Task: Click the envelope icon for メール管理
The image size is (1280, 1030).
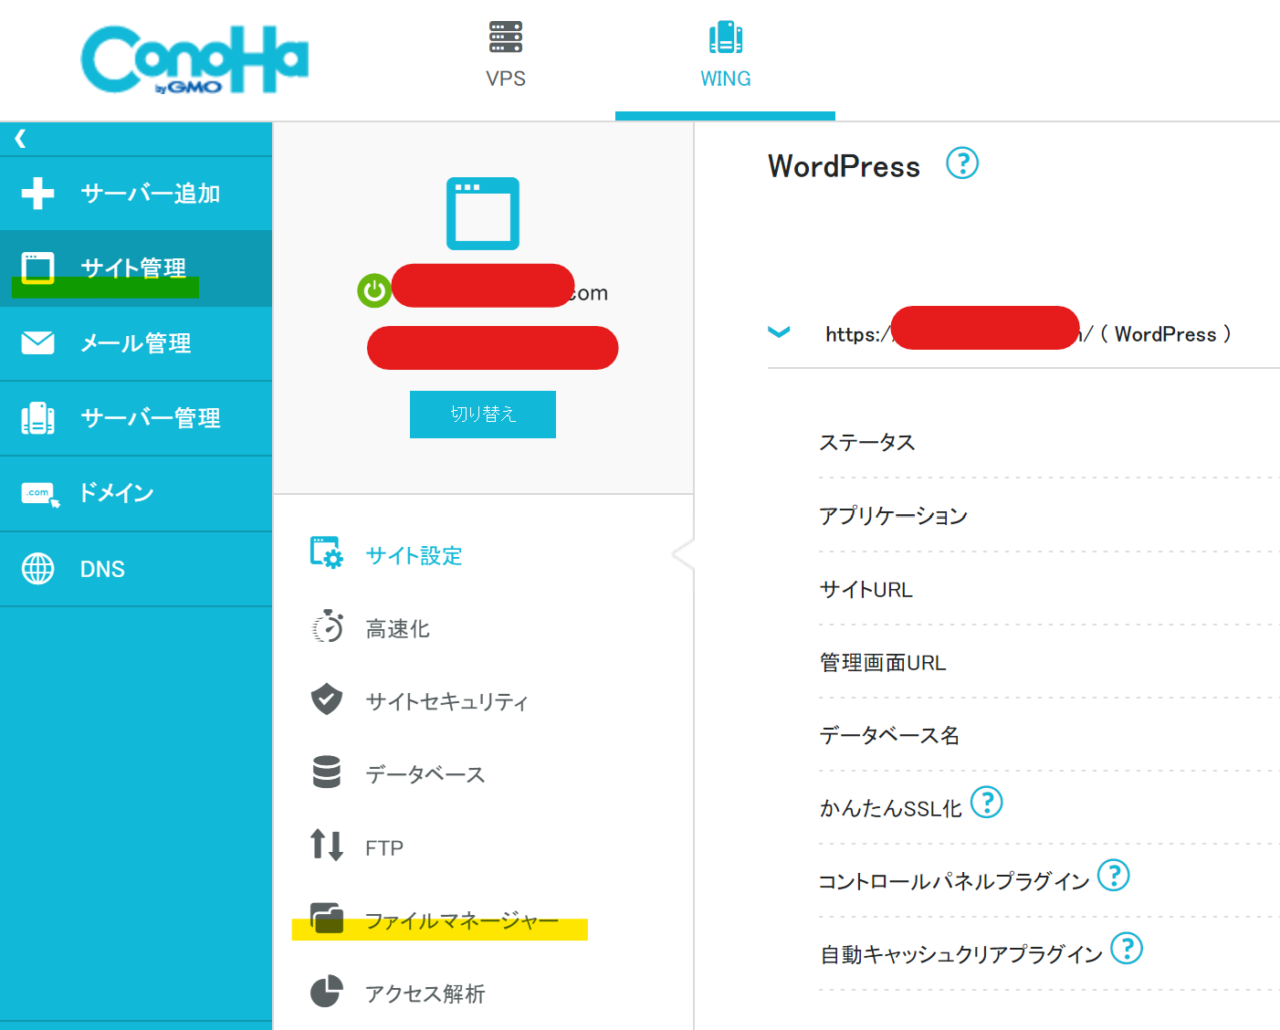Action: [38, 343]
